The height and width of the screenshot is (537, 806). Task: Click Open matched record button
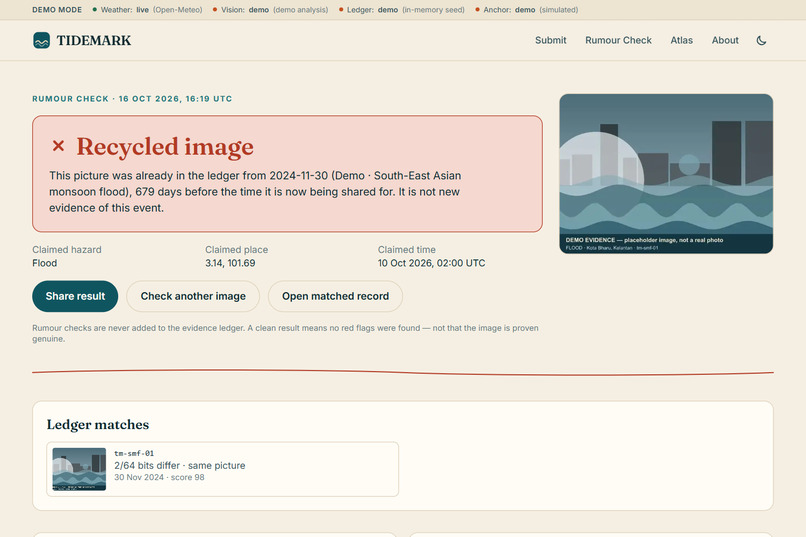(335, 296)
